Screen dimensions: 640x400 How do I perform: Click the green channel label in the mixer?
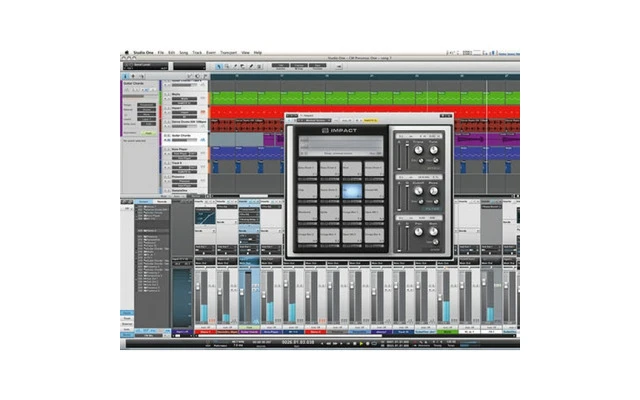[447, 332]
